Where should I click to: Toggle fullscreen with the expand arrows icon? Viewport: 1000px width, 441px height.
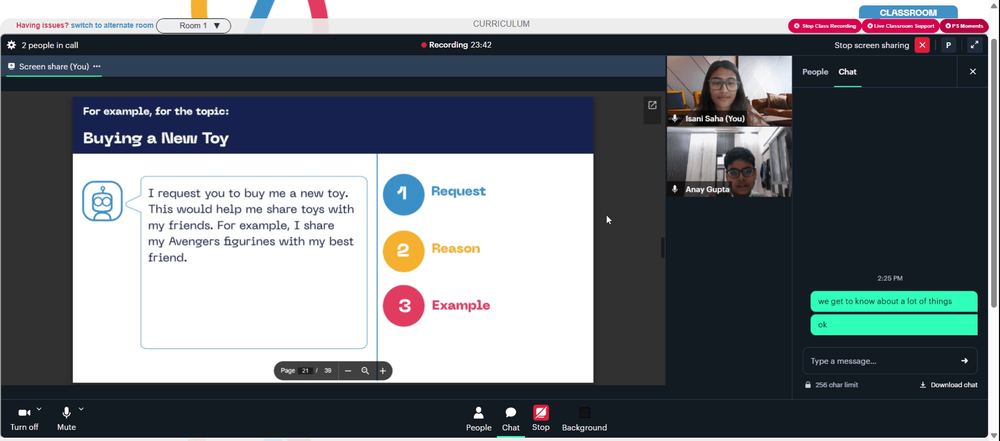pyautogui.click(x=974, y=45)
